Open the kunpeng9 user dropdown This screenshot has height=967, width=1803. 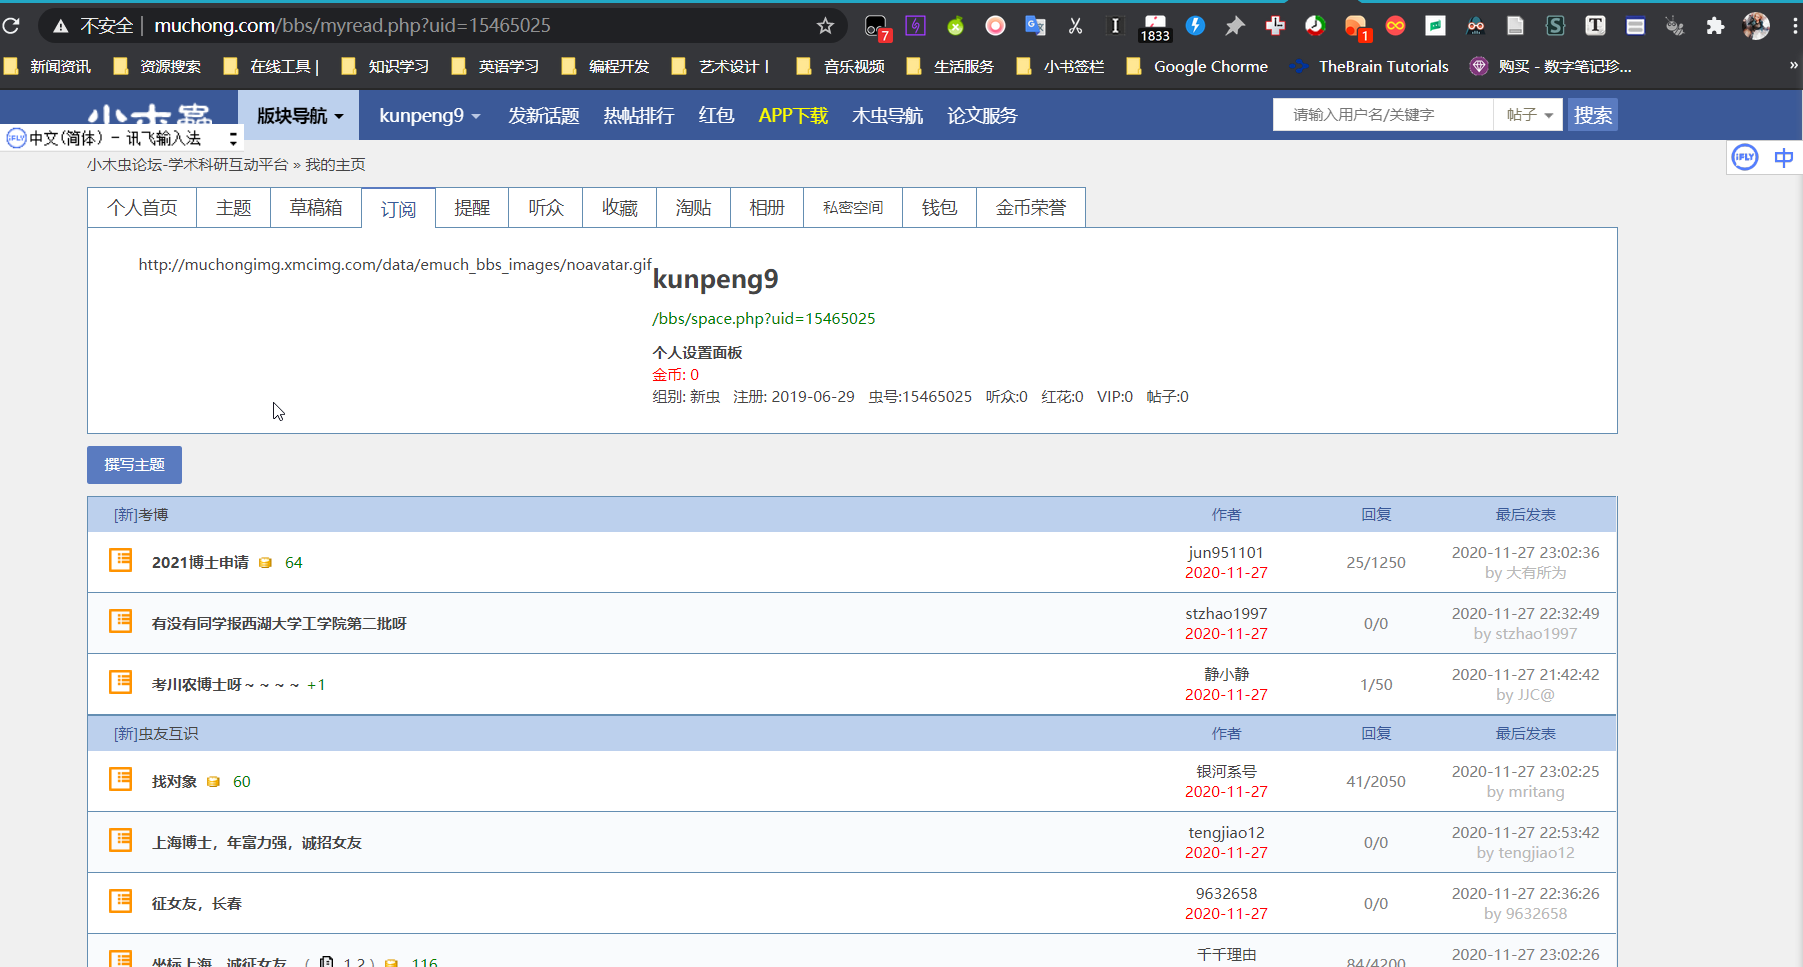tap(430, 116)
